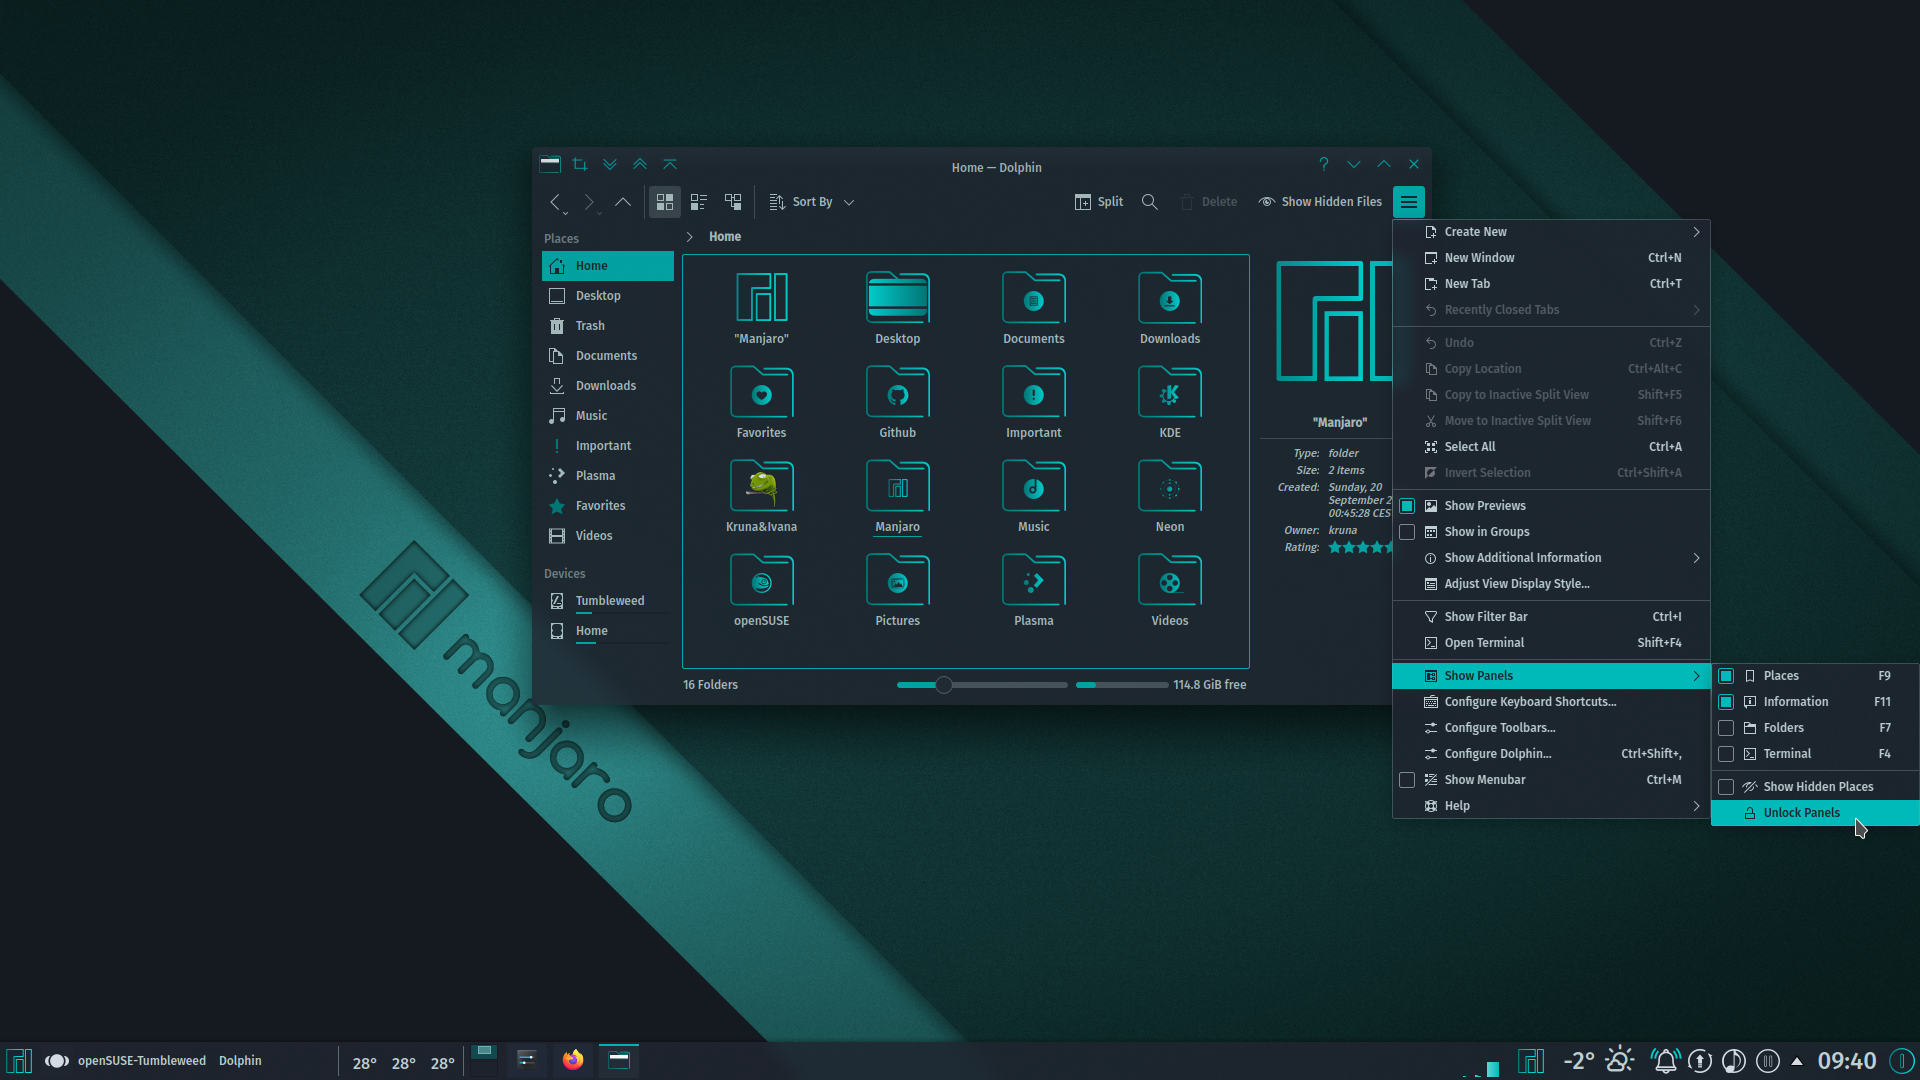Screen dimensions: 1920x1080
Task: Uncheck the Places panel option
Action: [1726, 676]
